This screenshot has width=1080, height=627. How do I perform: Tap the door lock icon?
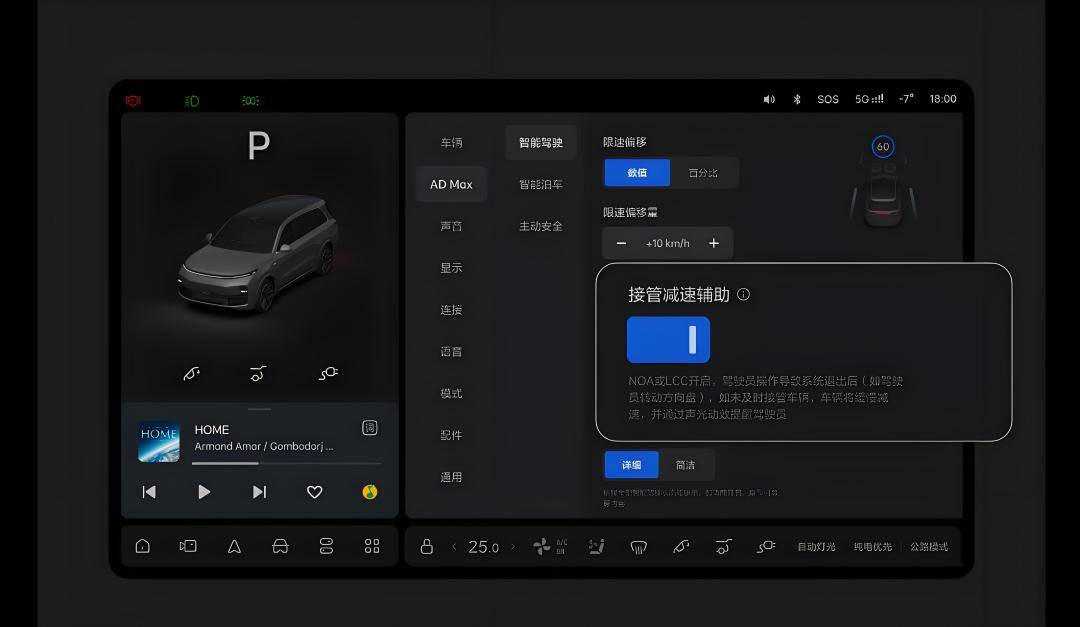coord(426,546)
